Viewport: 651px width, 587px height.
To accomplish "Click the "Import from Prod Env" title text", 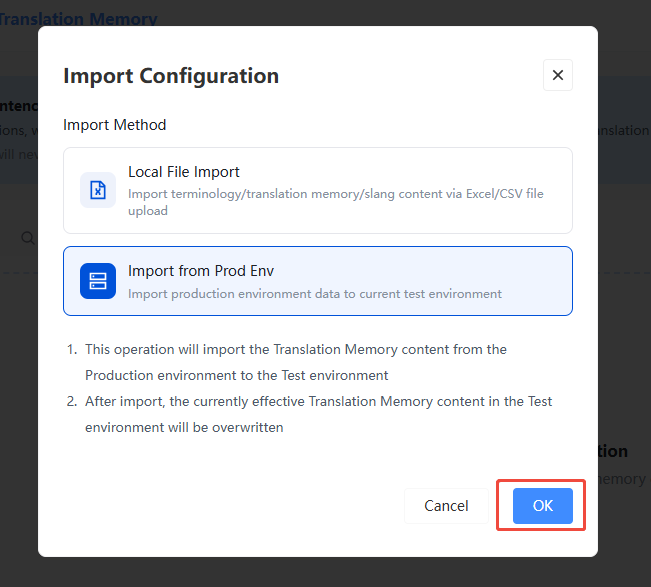I will pos(201,271).
